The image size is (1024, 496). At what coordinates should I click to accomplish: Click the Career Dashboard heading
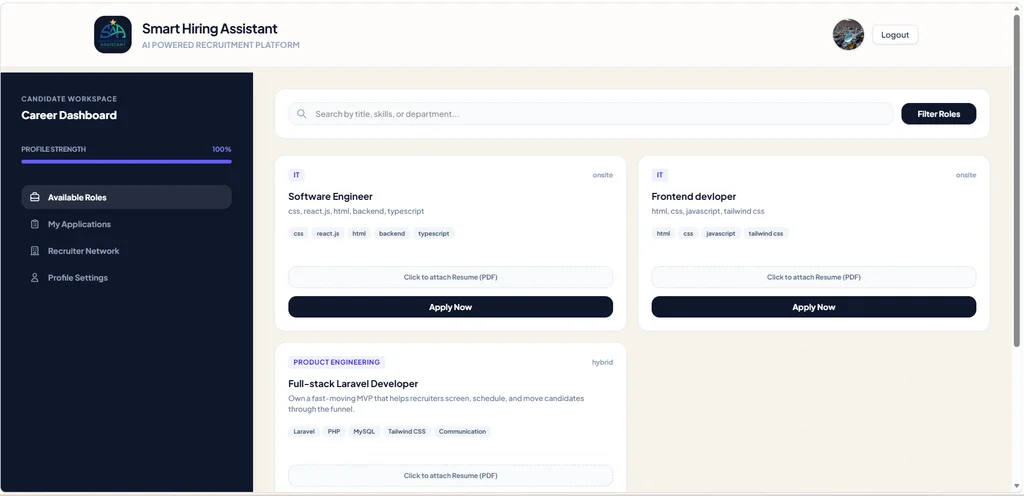pyautogui.click(x=69, y=115)
